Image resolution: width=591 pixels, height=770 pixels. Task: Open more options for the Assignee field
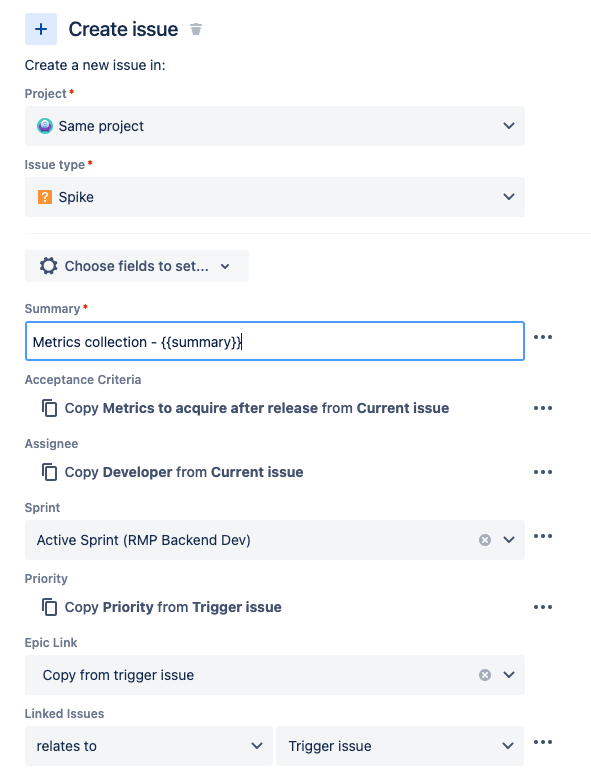click(x=543, y=472)
